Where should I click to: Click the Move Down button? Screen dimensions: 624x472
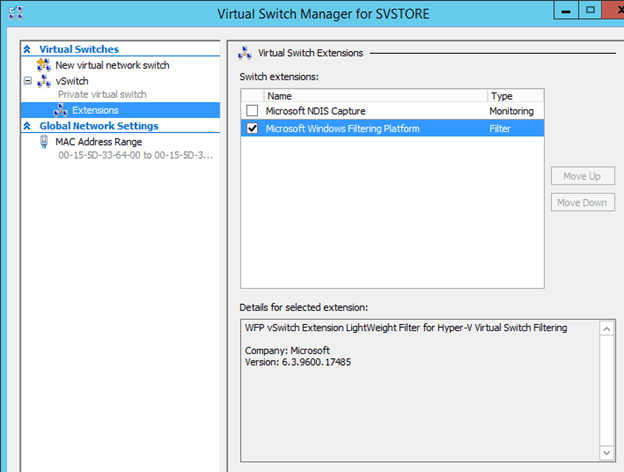[x=582, y=202]
